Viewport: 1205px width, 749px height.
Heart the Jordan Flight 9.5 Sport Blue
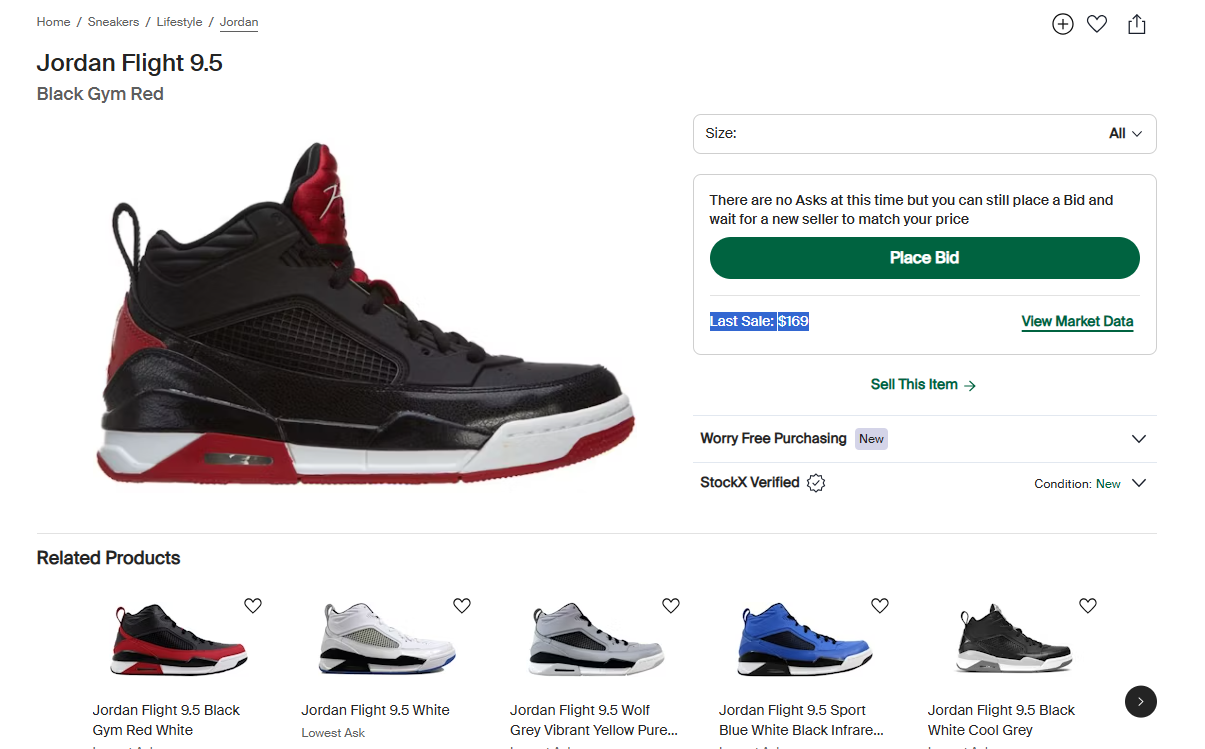point(880,605)
